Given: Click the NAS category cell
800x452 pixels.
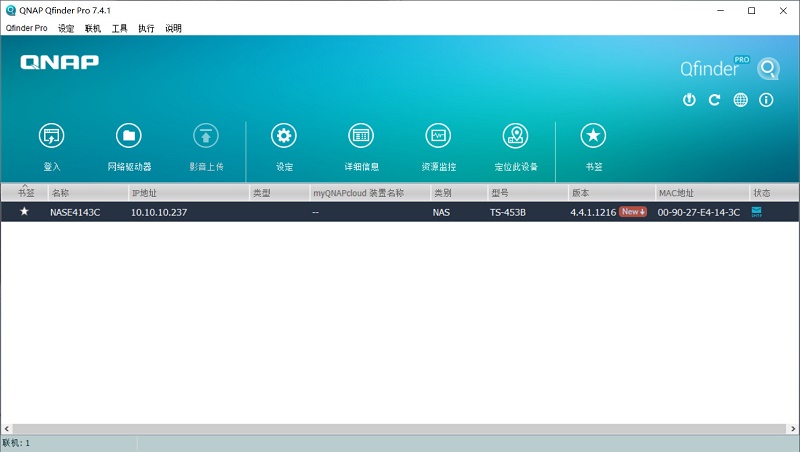Looking at the screenshot, I should [x=441, y=212].
